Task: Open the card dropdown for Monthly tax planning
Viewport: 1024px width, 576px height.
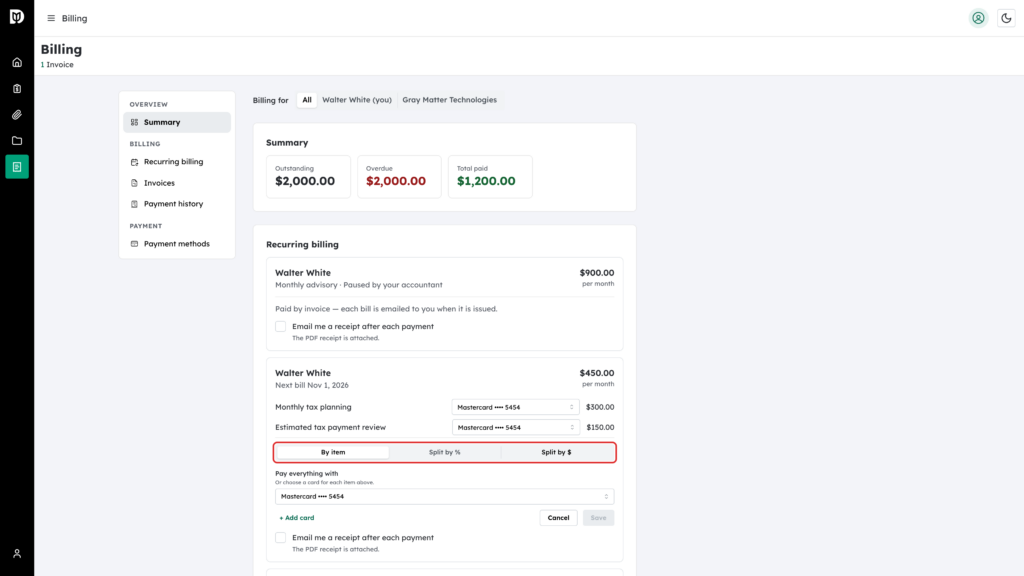Action: click(515, 407)
